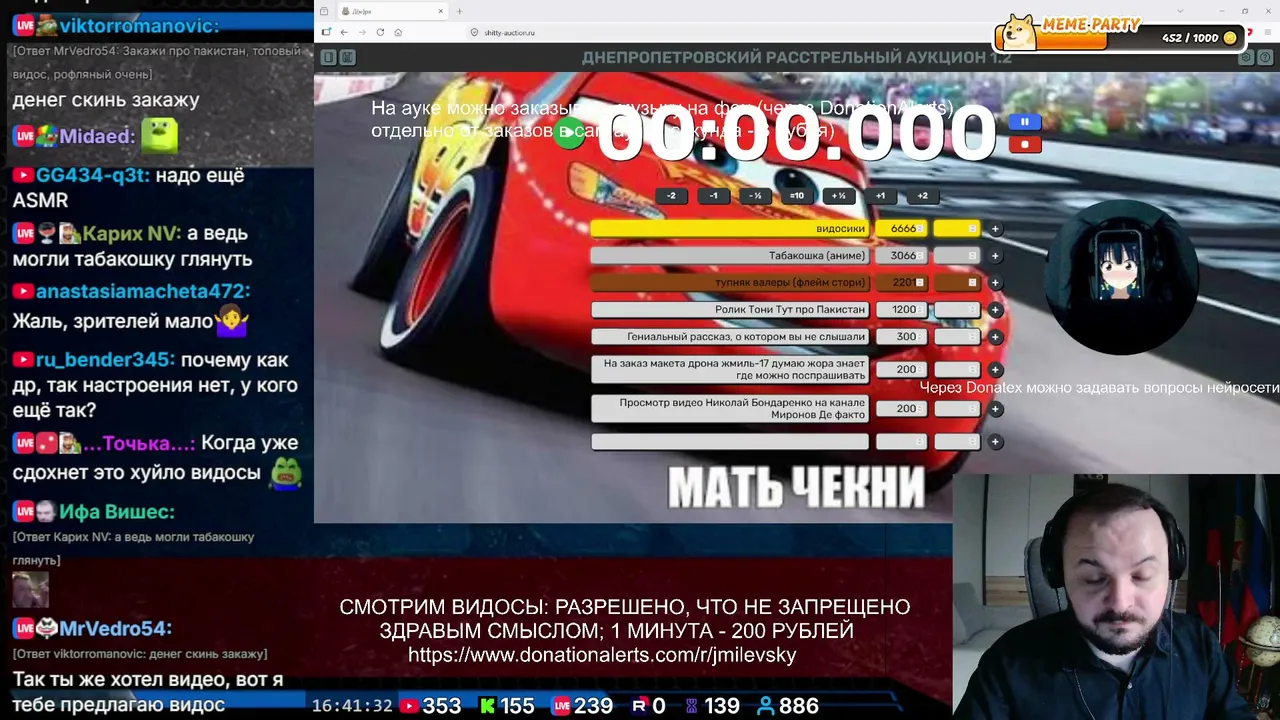Viewport: 1280px width, 720px height.
Task: Open the auction help question icon
Action: tap(1264, 58)
